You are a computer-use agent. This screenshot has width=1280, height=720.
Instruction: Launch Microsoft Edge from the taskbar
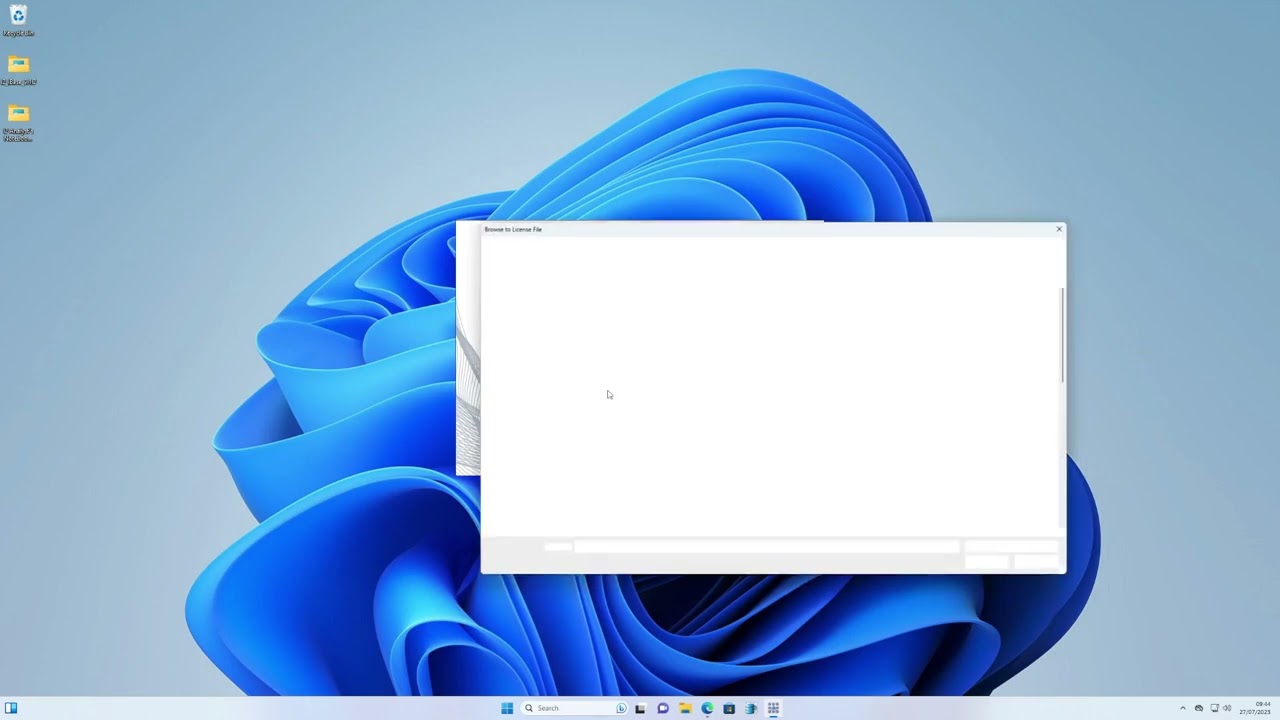(x=707, y=708)
